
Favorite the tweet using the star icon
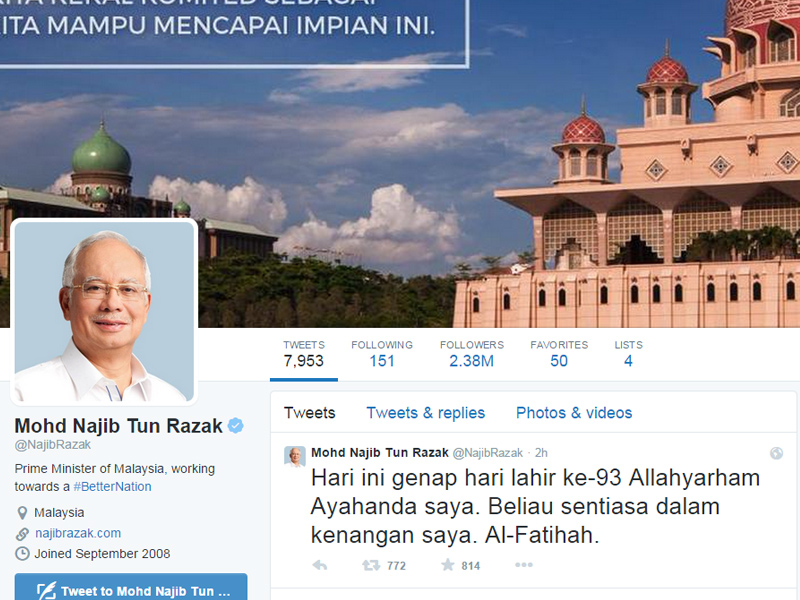(x=447, y=564)
